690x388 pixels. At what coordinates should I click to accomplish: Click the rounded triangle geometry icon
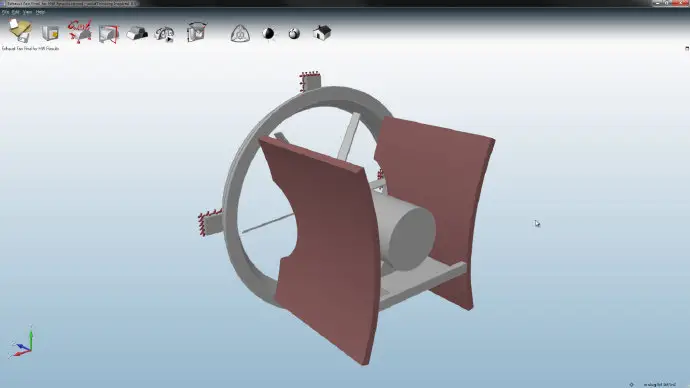pyautogui.click(x=240, y=33)
